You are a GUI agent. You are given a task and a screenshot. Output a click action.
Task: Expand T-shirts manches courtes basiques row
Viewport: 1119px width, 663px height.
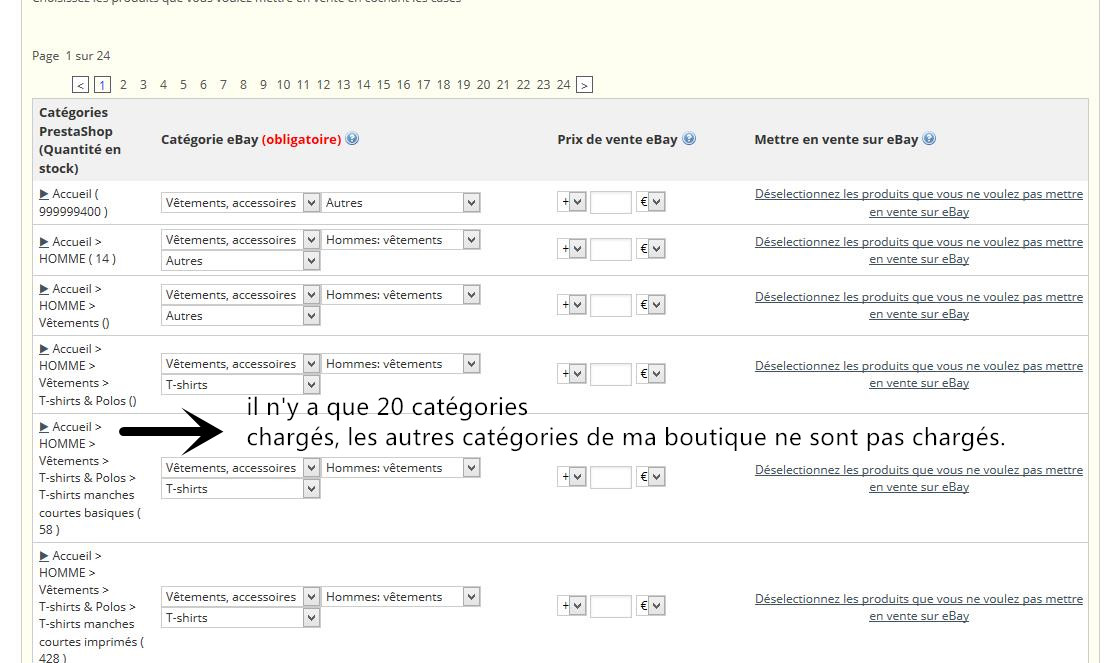tap(44, 427)
